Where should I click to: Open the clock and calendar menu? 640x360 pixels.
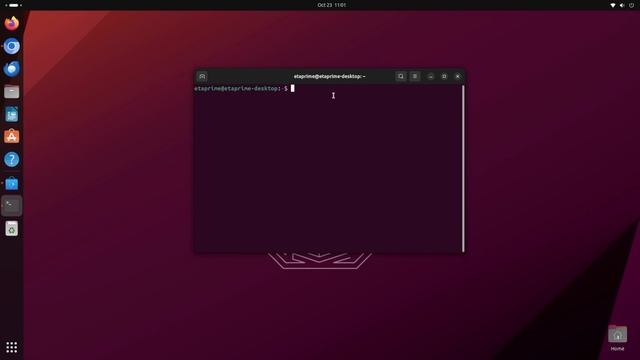pos(331,5)
